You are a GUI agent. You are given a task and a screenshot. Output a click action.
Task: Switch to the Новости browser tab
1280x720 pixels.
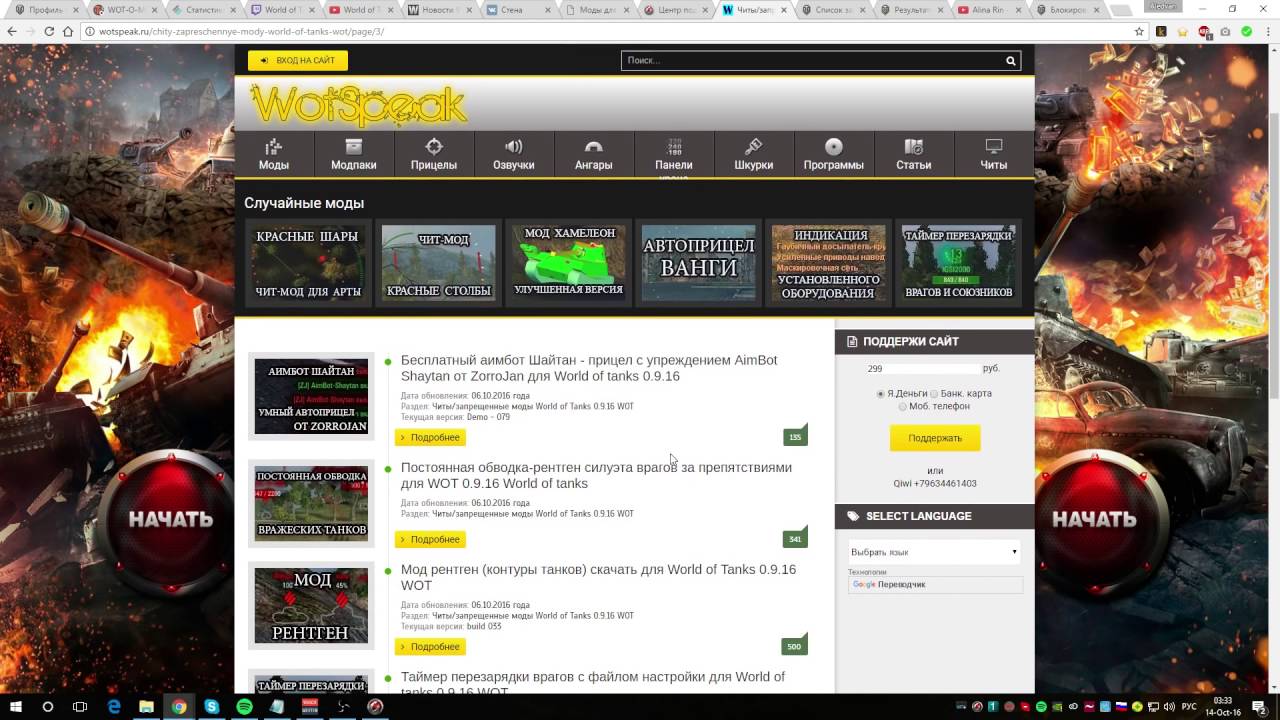coord(437,9)
